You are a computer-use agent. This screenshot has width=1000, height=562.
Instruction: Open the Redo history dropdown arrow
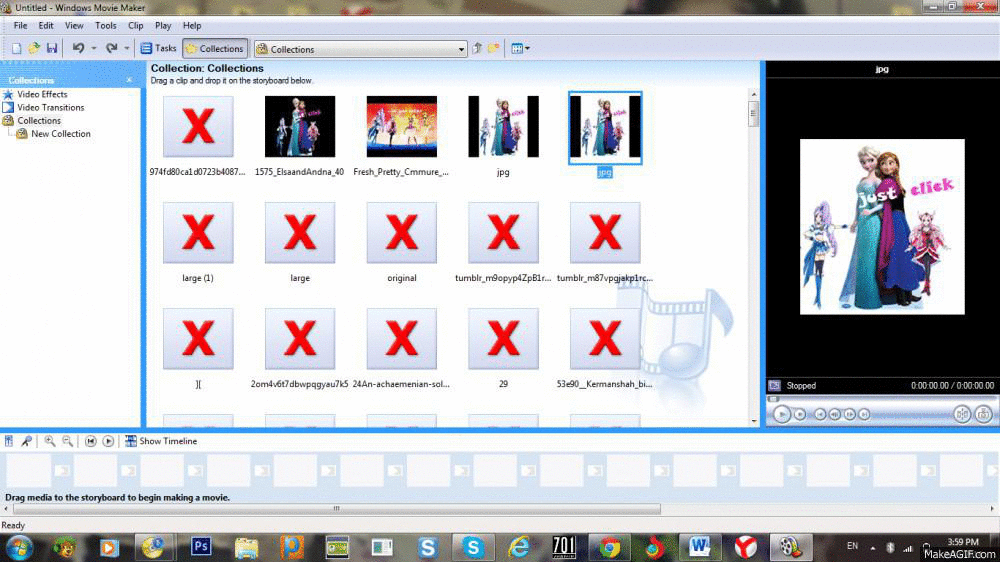127,48
